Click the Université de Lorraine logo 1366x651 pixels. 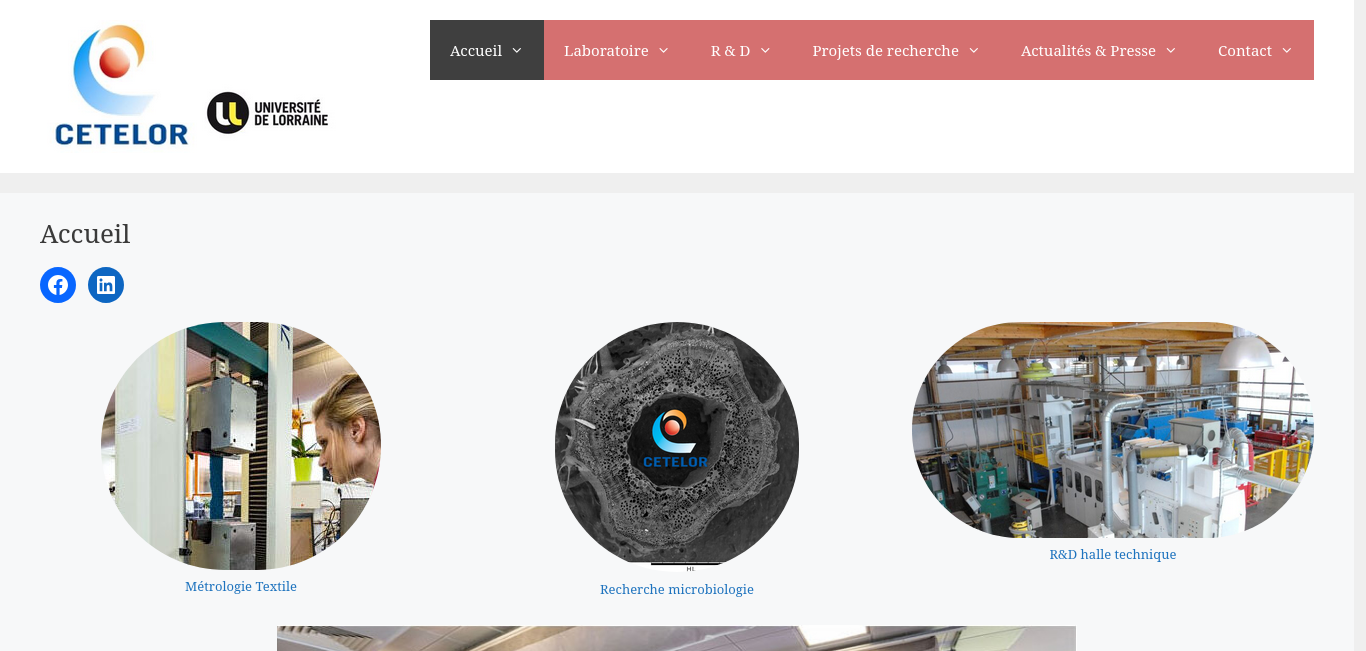pos(267,112)
